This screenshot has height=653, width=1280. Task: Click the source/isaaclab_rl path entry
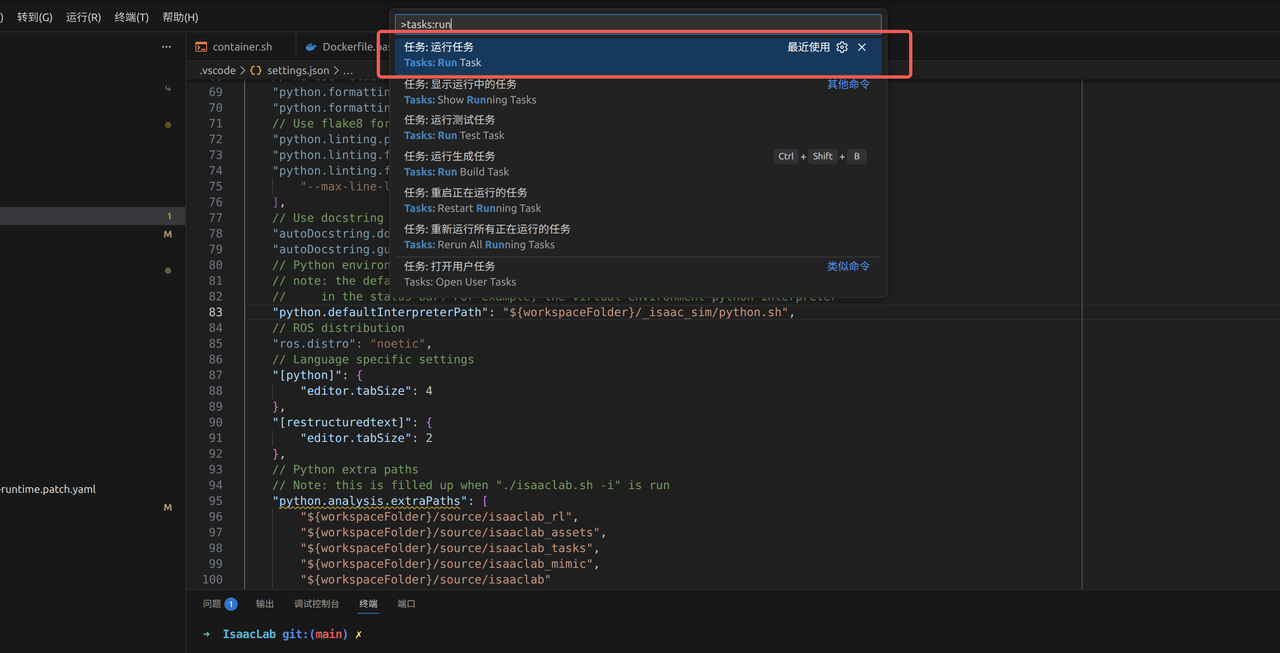coord(439,517)
